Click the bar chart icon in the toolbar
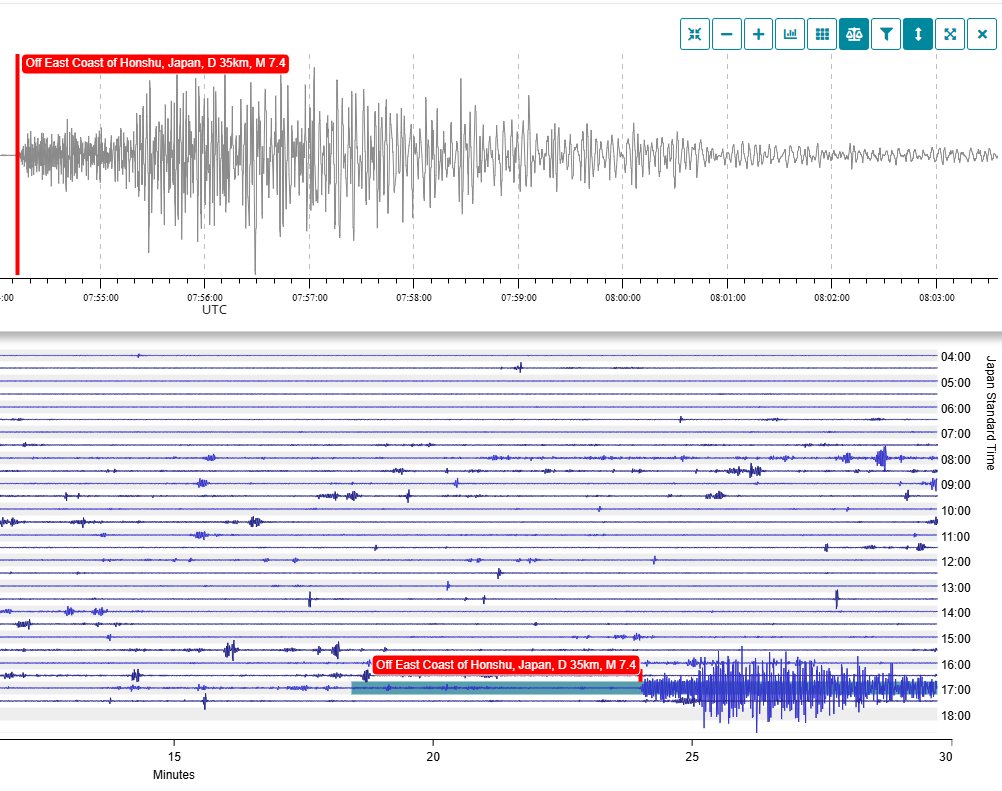The image size is (1002, 791). (790, 34)
